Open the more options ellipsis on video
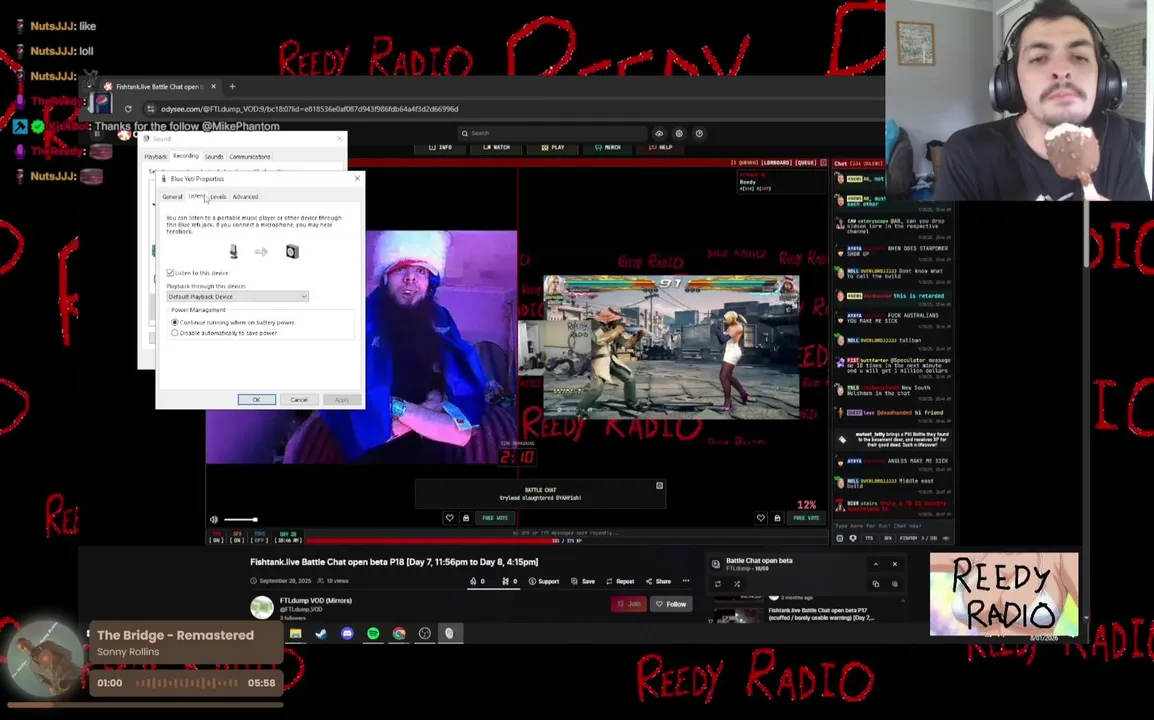This screenshot has height=720, width=1154. click(x=686, y=581)
